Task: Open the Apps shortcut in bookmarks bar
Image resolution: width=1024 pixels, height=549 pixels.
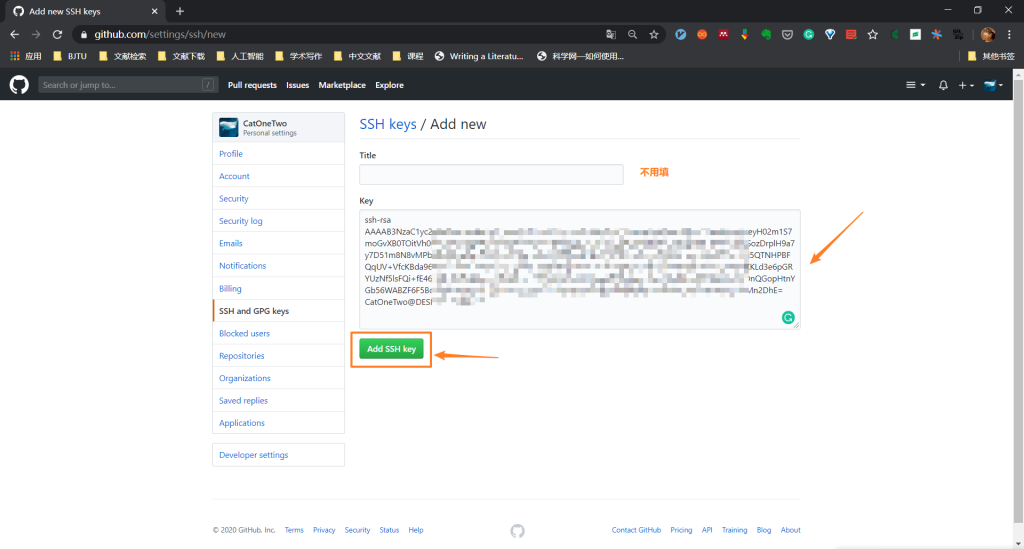Action: 25,56
